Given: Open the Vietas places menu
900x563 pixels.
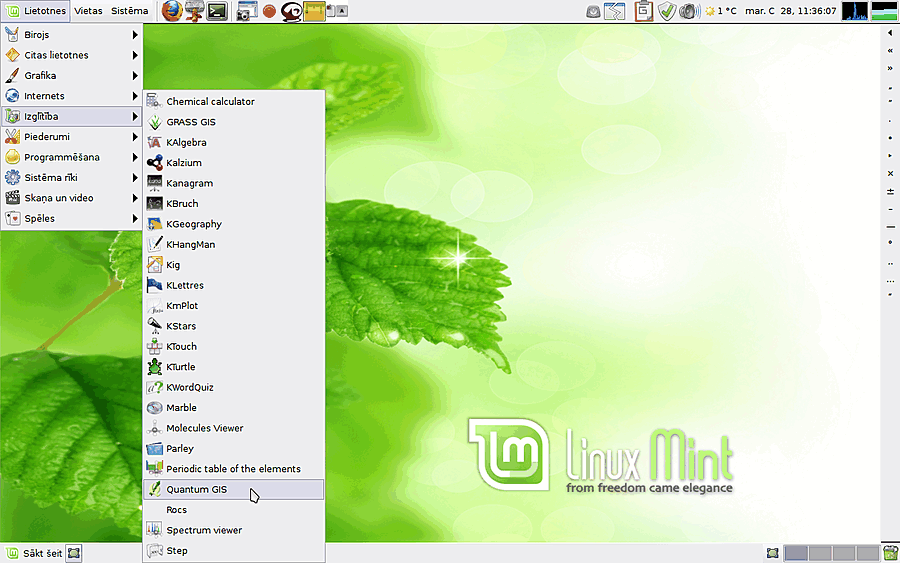Looking at the screenshot, I should (88, 11).
